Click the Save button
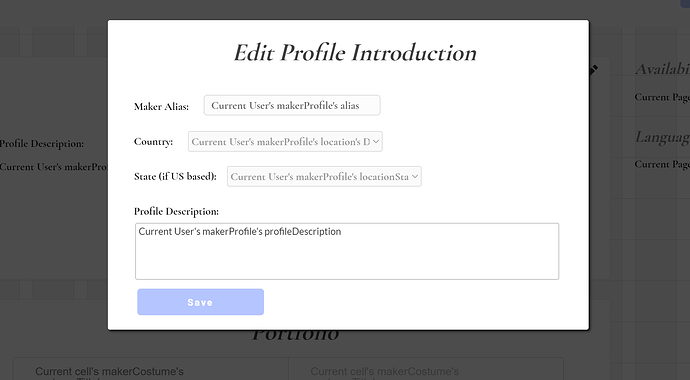The image size is (690, 380). tap(200, 302)
